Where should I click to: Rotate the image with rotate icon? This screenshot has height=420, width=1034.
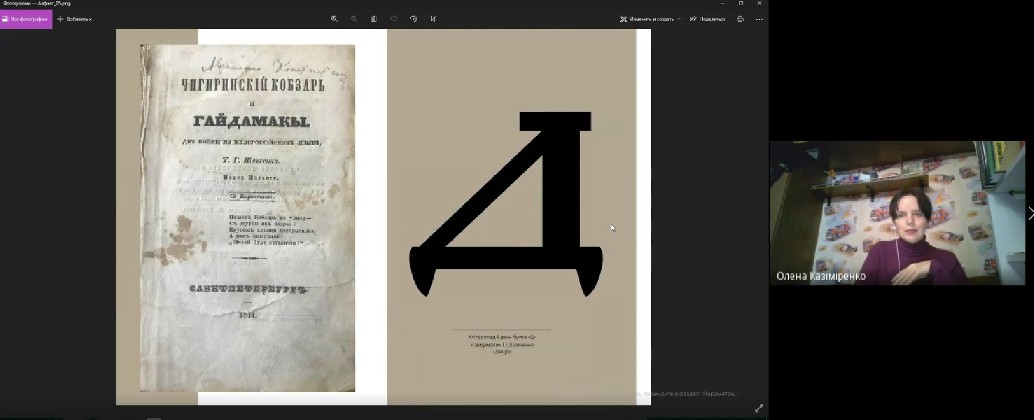pos(413,18)
